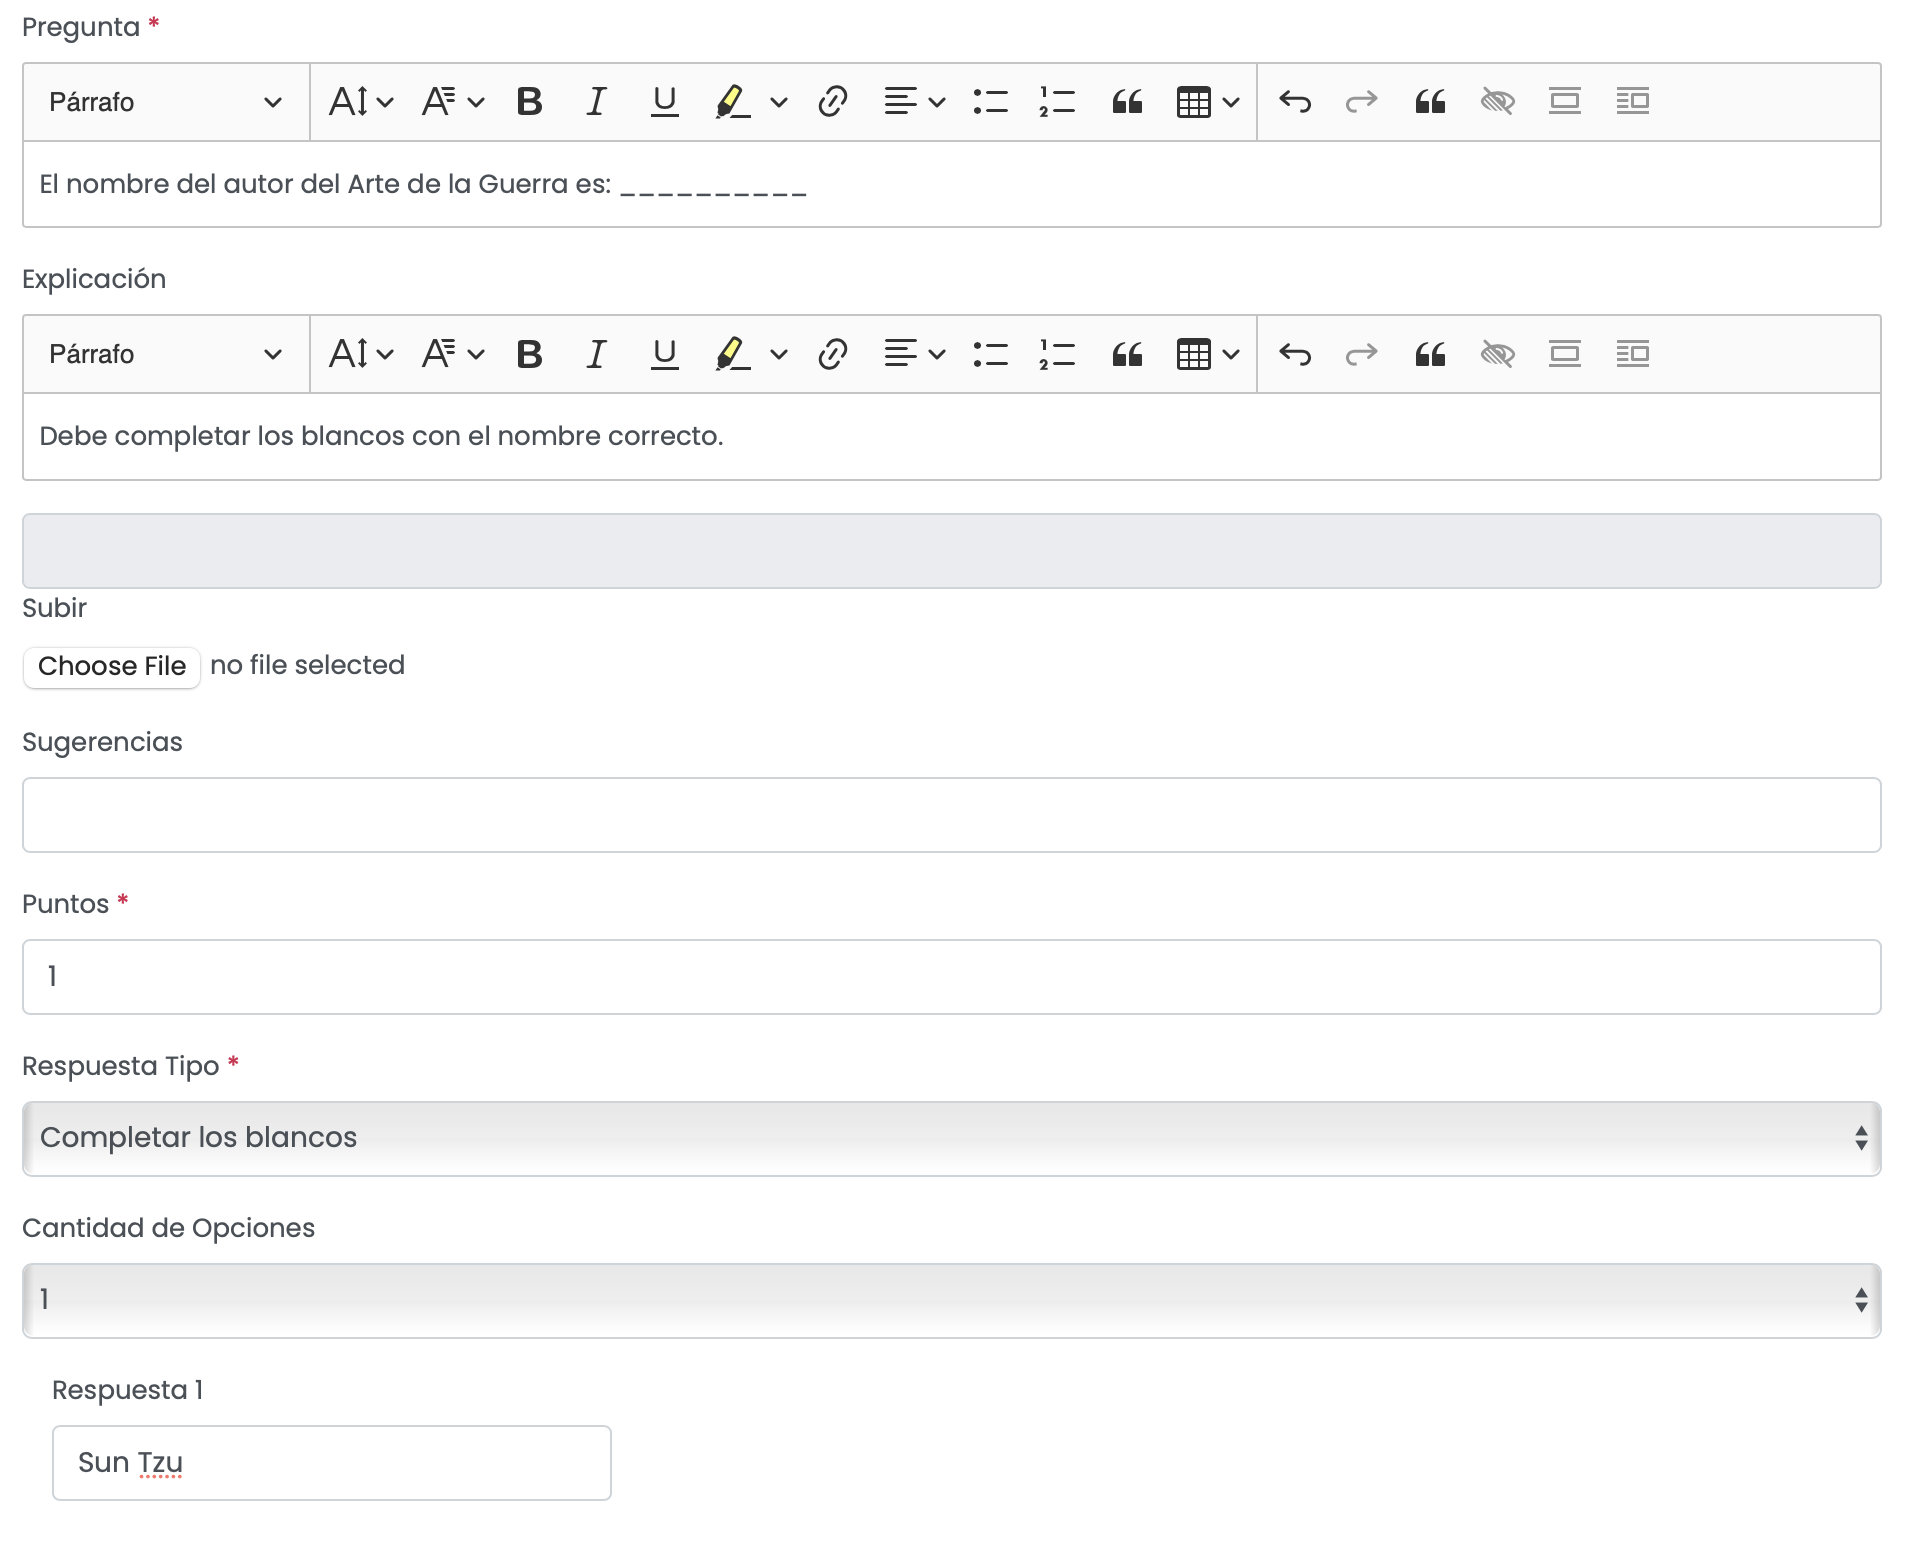Click crossed-eye hide icon in Pregunta toolbar
1906x1568 pixels.
pos(1498,102)
